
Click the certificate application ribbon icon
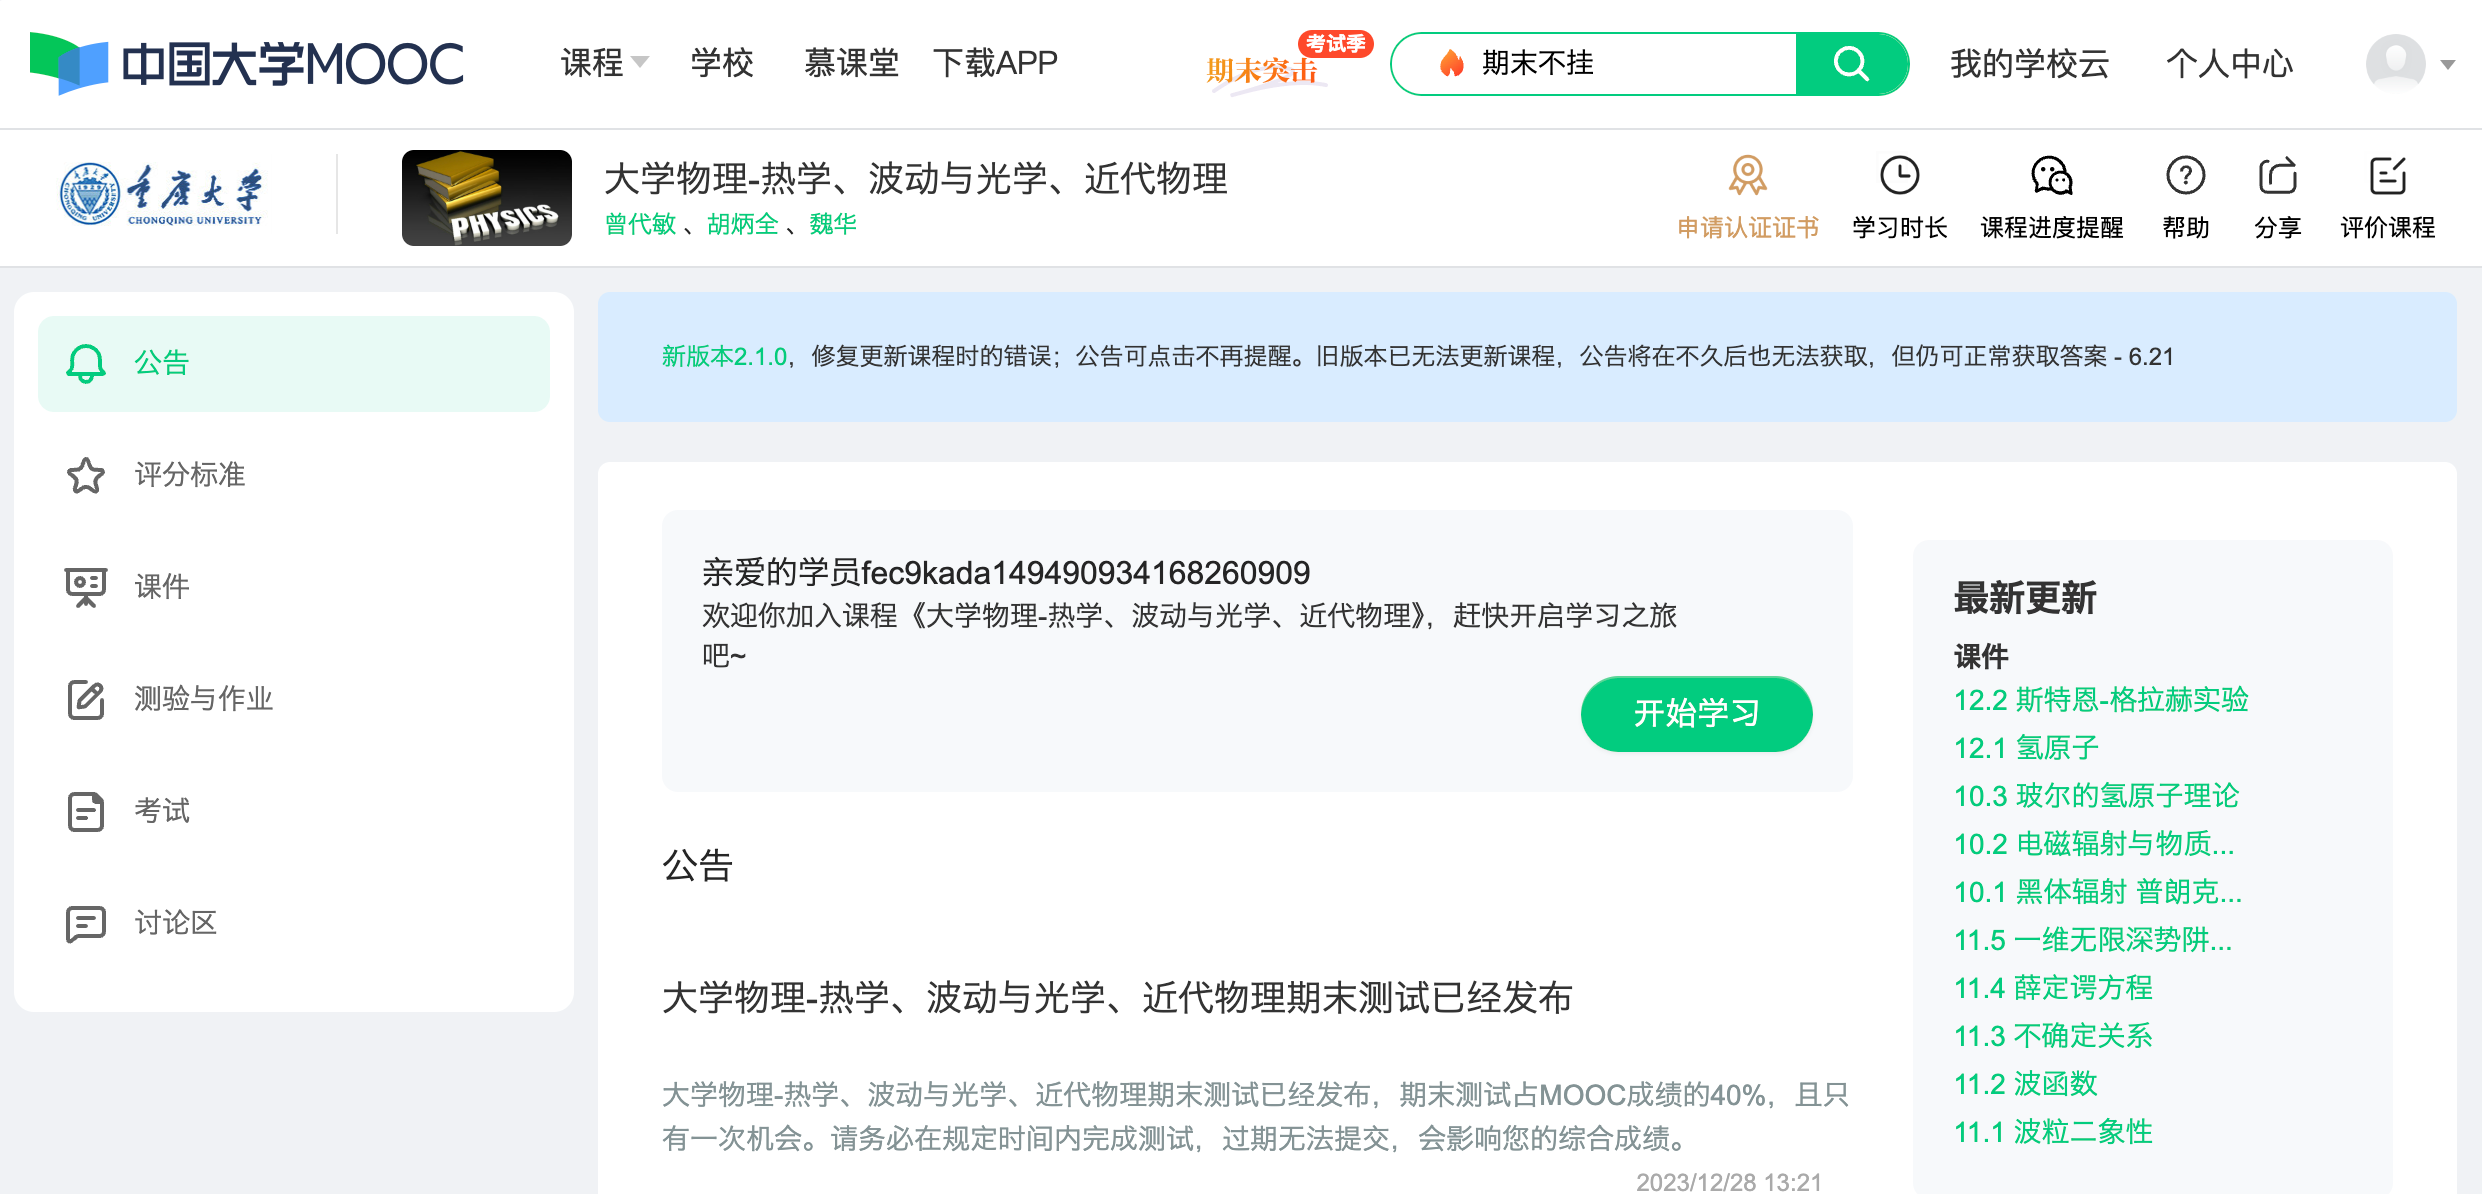click(x=1747, y=176)
